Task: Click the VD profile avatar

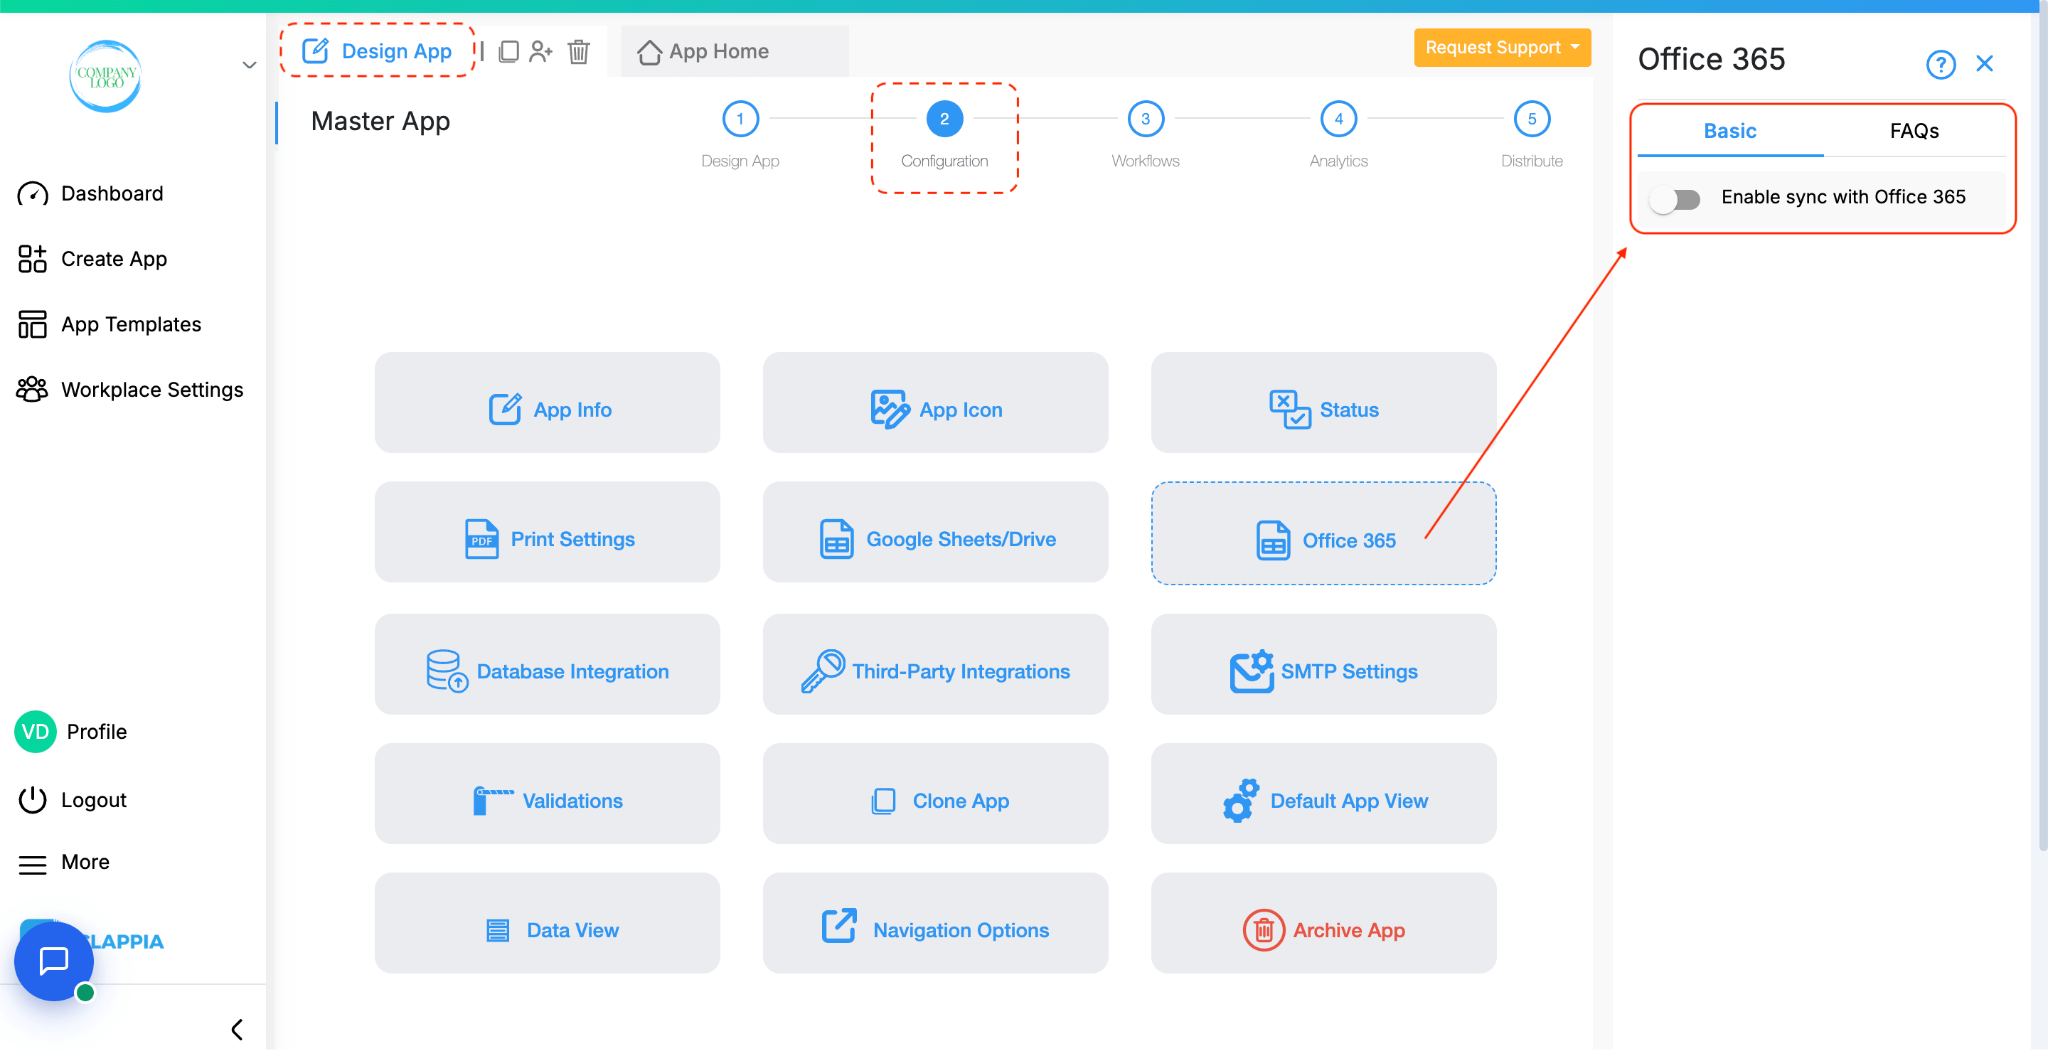Action: pos(35,732)
